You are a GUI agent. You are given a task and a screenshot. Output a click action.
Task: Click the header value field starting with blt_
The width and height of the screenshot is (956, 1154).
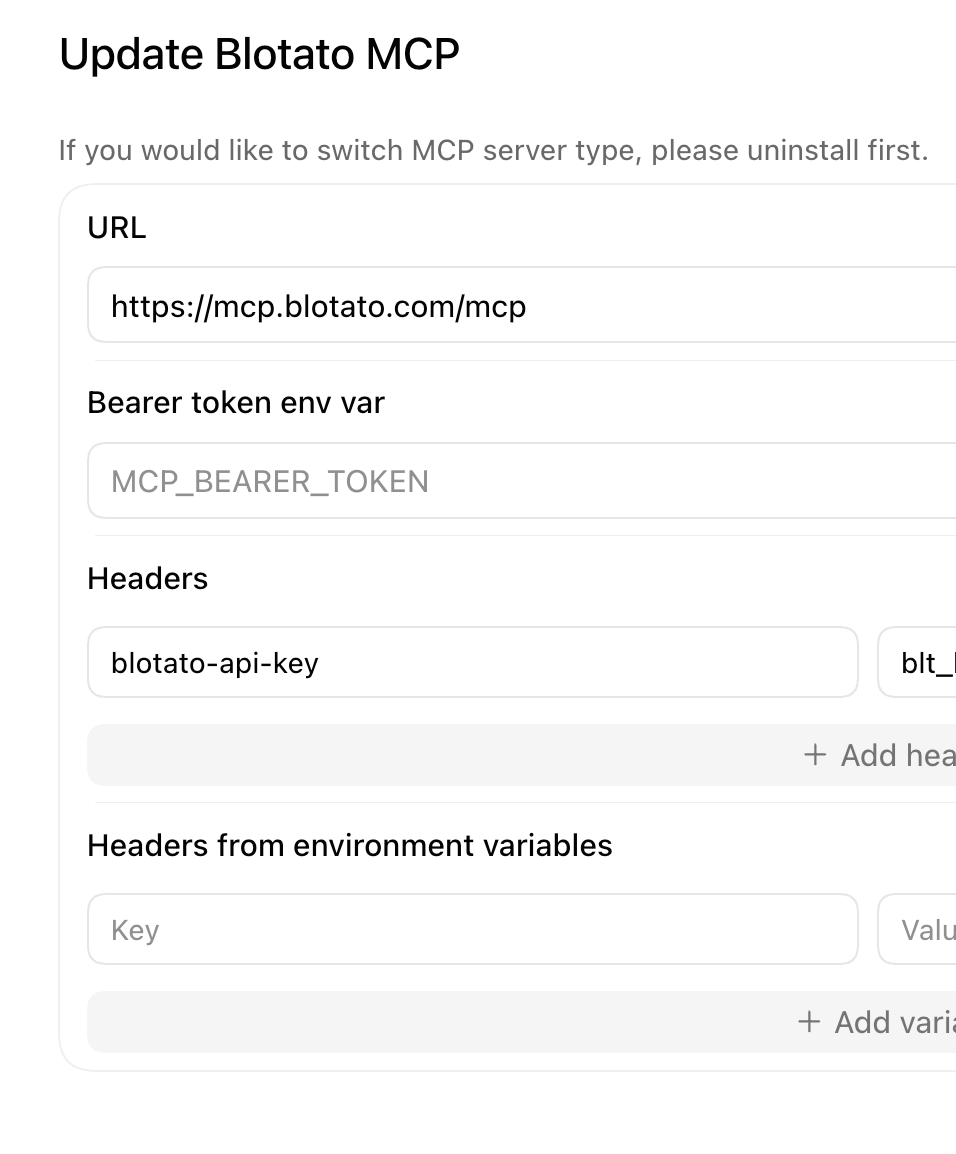[x=917, y=662]
